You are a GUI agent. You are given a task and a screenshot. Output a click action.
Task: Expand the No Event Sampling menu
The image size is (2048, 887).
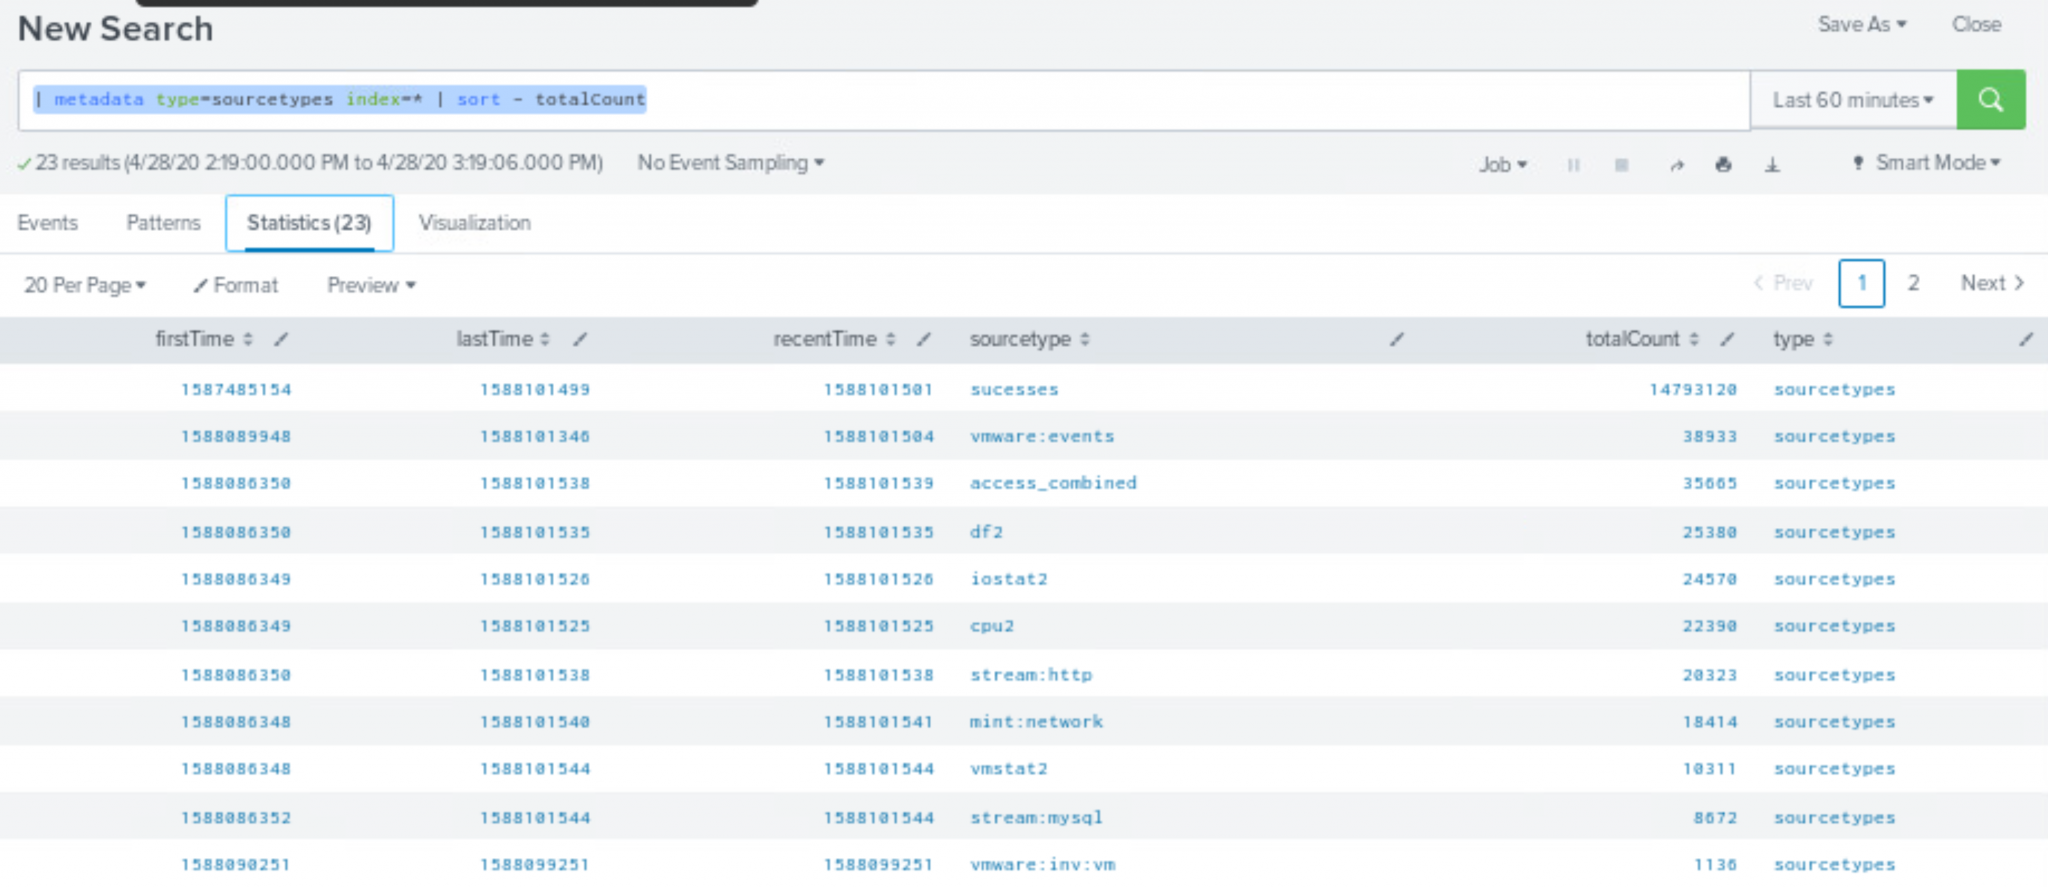point(731,163)
